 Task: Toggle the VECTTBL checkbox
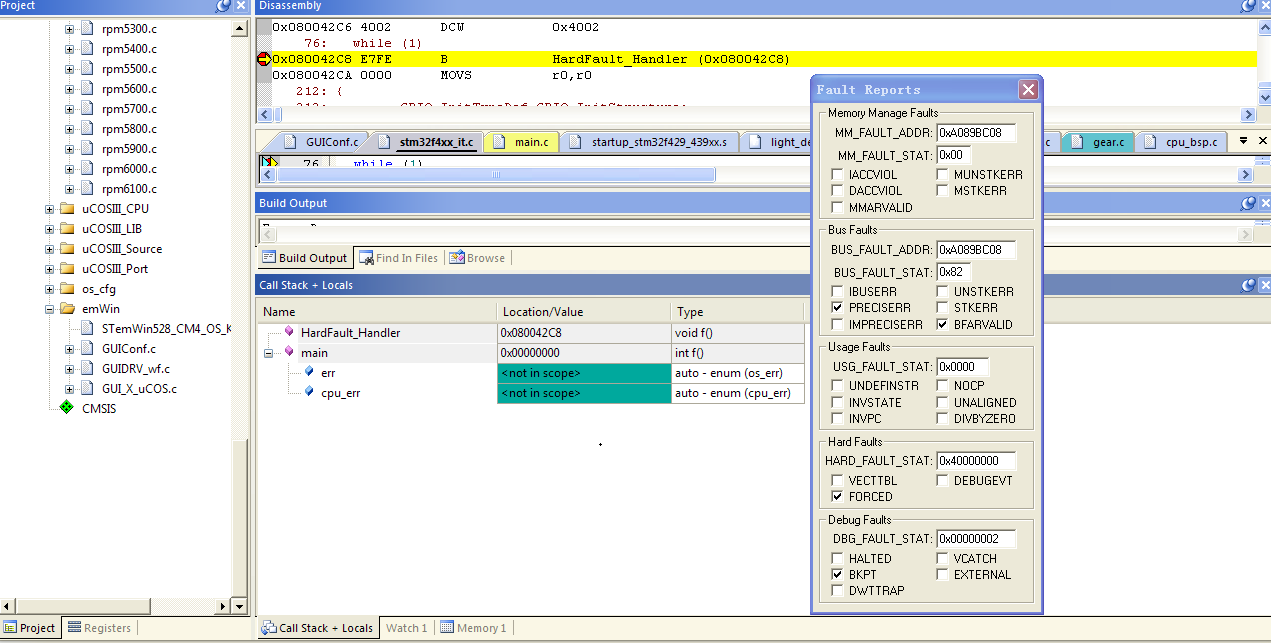coord(838,480)
